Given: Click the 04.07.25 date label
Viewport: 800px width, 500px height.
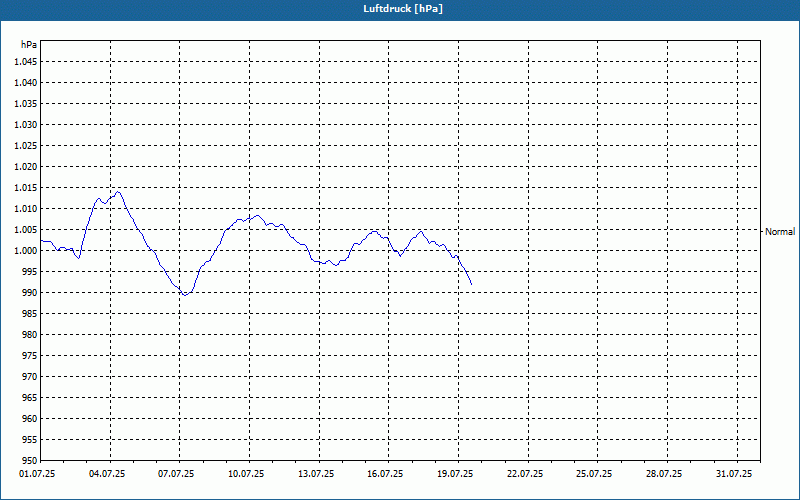Looking at the screenshot, I should [107, 474].
